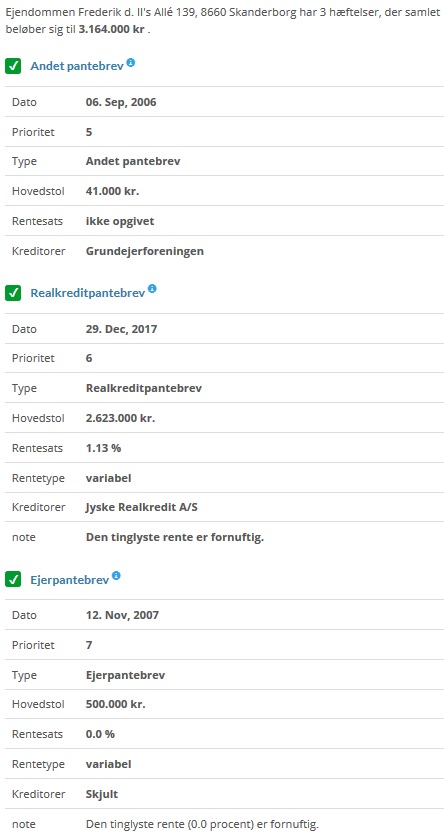
Task: Click the Hovedstol value 2.623.000 kr.
Action: (x=120, y=418)
